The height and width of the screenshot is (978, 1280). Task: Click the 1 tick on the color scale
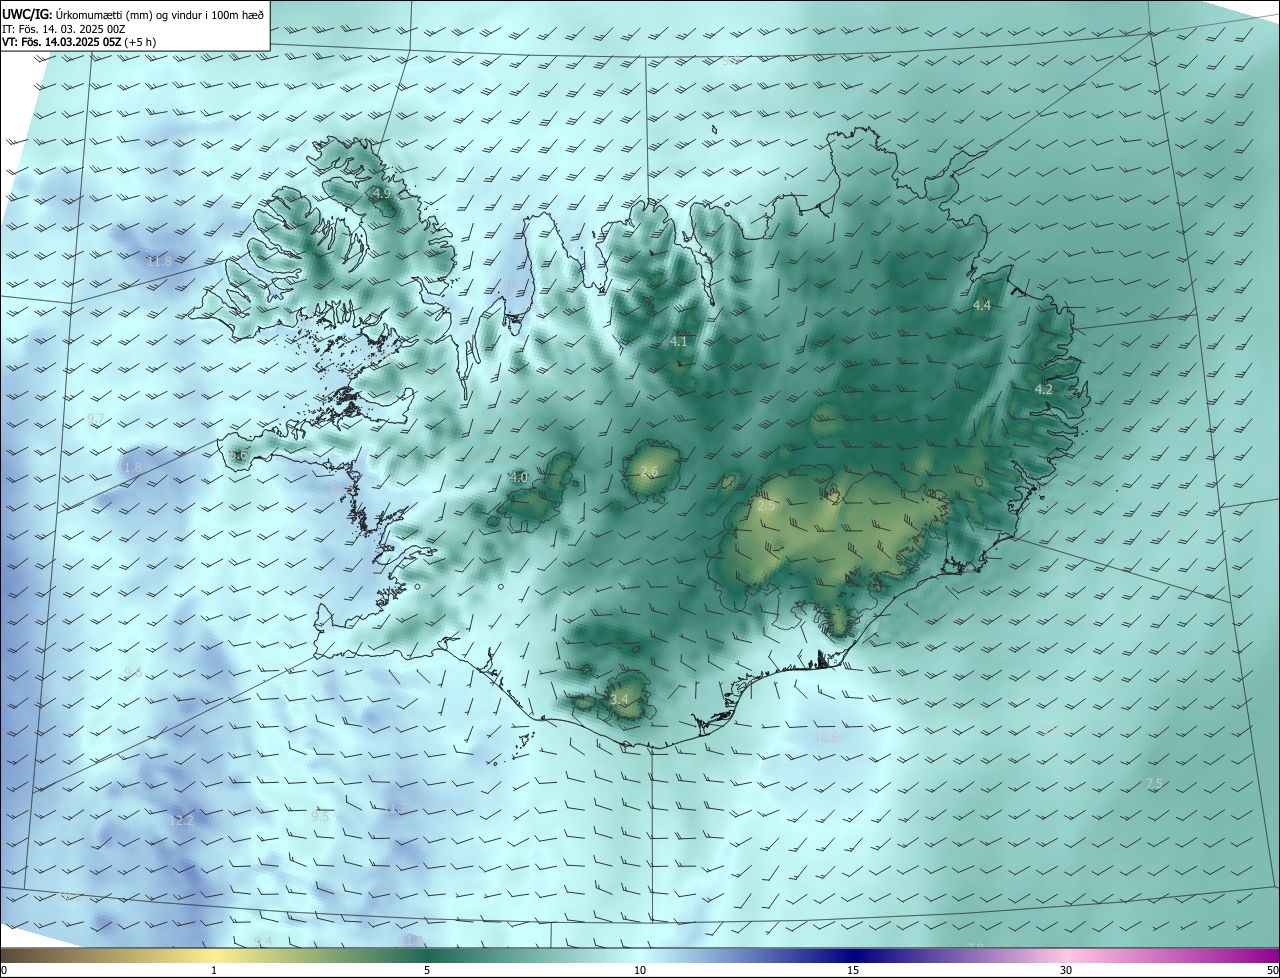click(x=214, y=970)
